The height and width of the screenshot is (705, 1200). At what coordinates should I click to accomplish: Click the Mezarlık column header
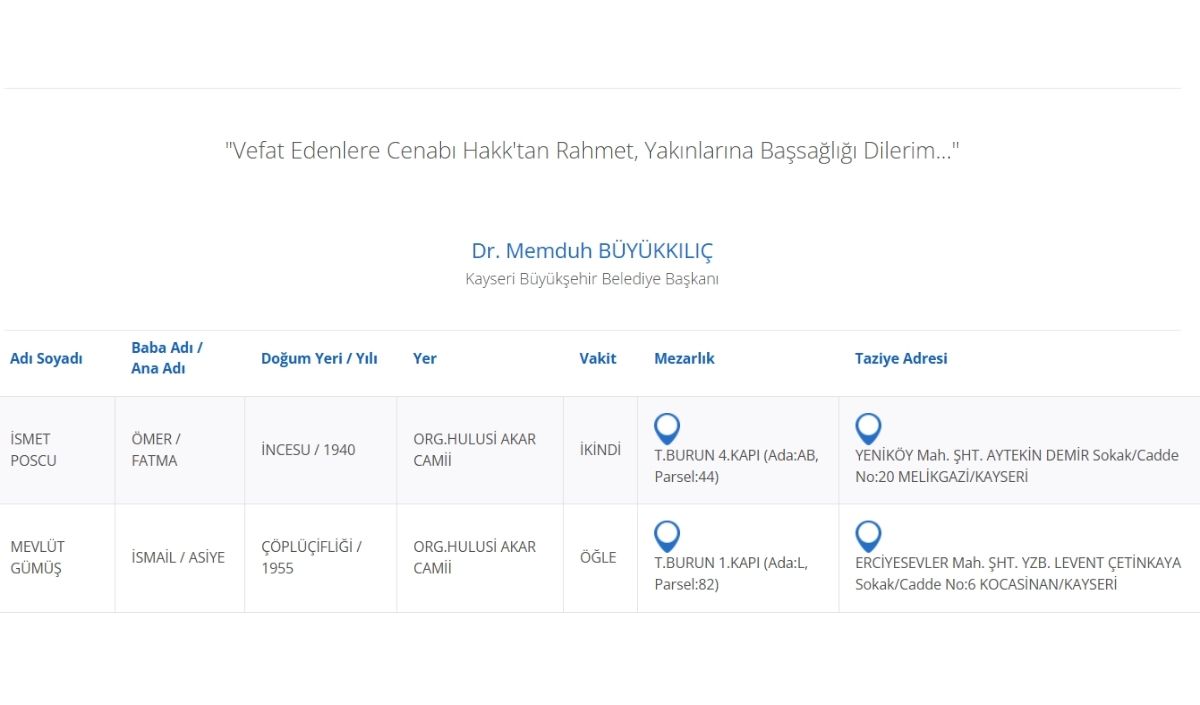(684, 358)
